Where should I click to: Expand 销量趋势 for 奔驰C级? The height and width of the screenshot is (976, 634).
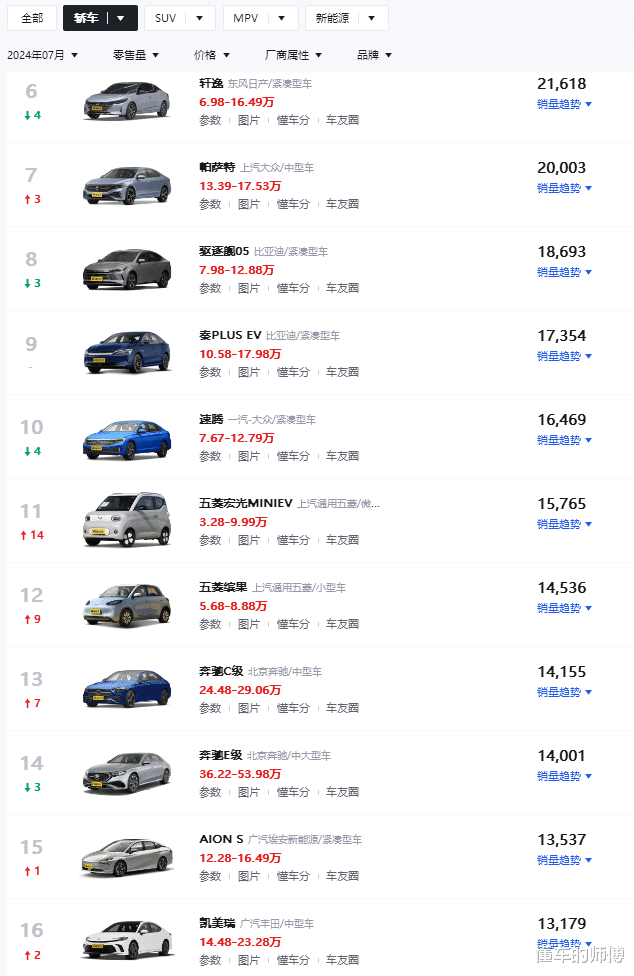[564, 692]
